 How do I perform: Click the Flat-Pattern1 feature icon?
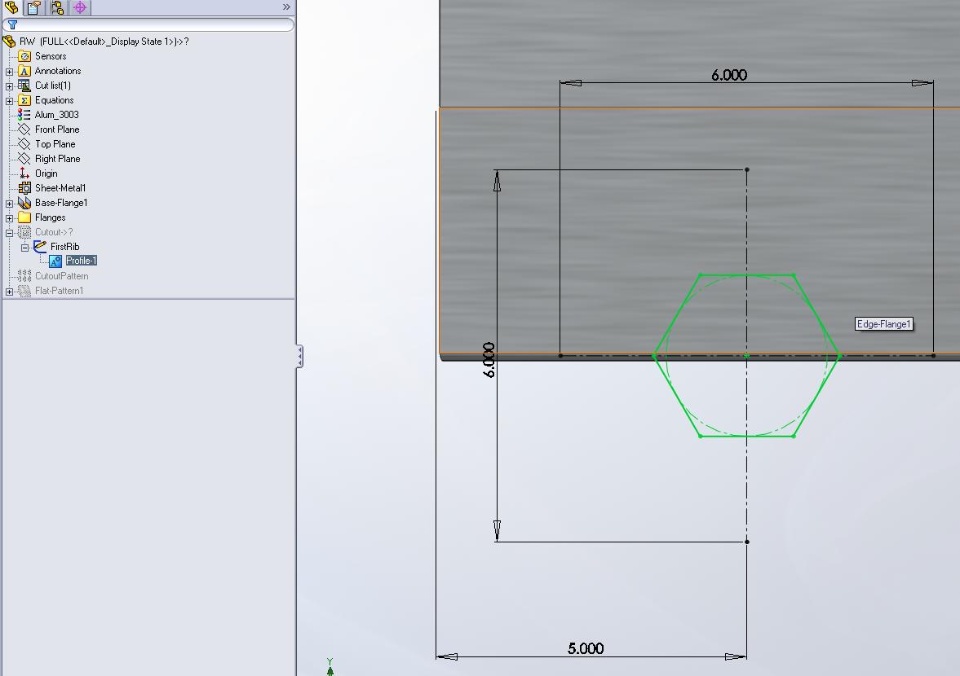(24, 291)
